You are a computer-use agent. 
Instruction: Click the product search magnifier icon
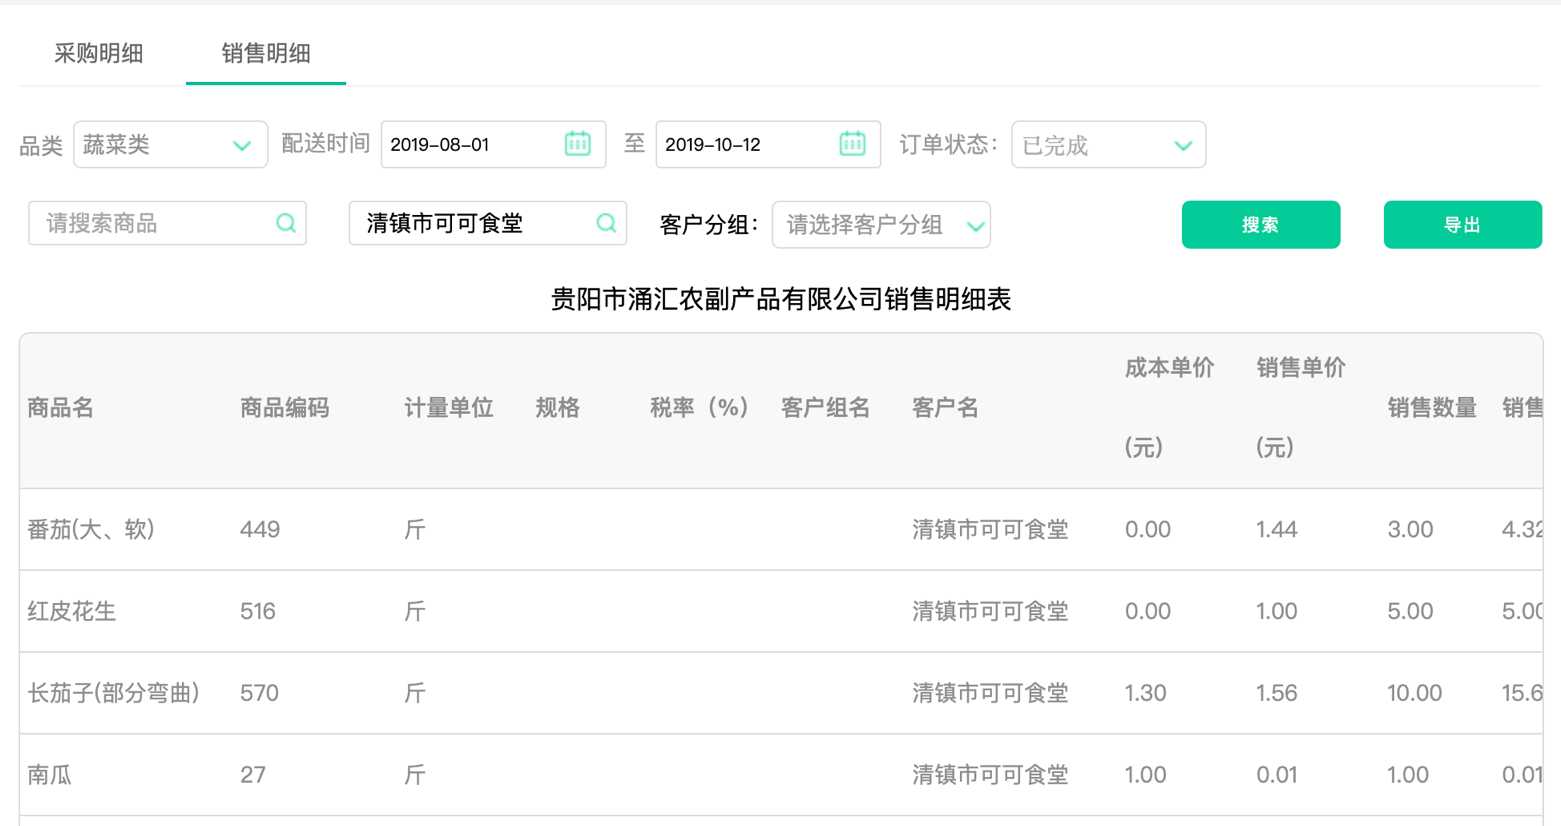tap(286, 223)
